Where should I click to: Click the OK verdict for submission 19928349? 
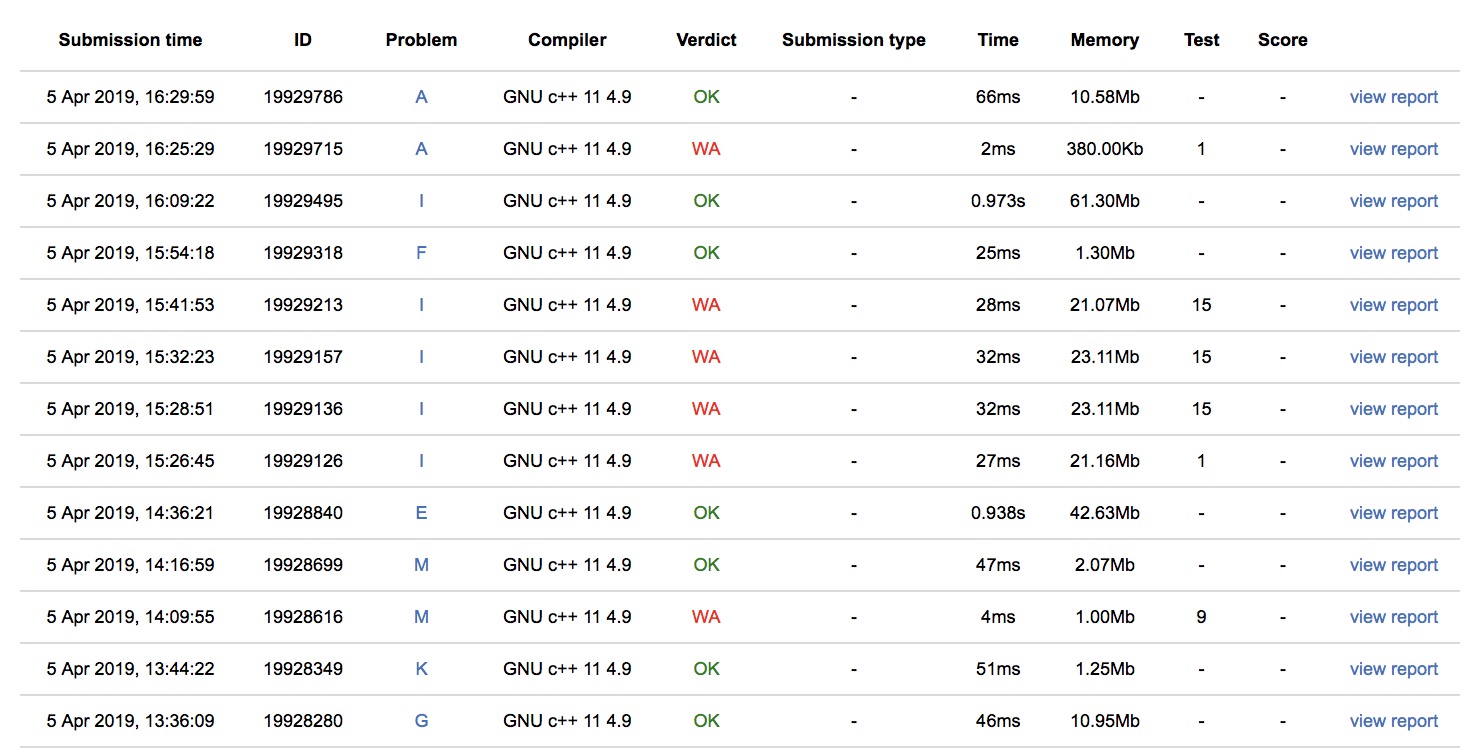[x=706, y=669]
